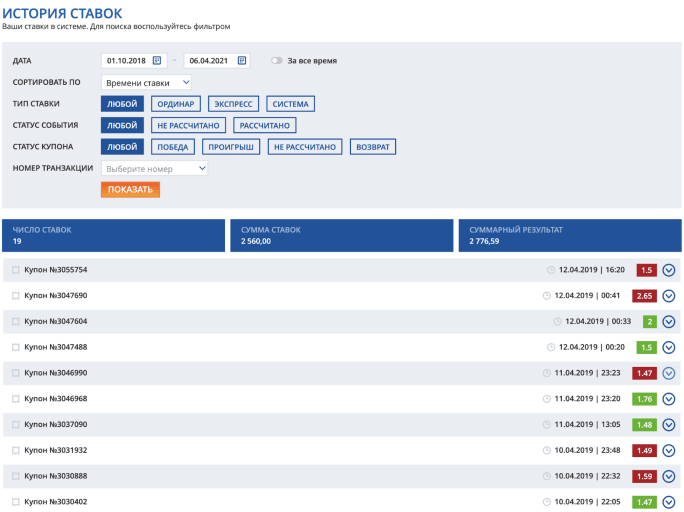This screenshot has height=512, width=684.
Task: Click ticket icon of coupon №3047604
Action: pyautogui.click(x=16, y=321)
